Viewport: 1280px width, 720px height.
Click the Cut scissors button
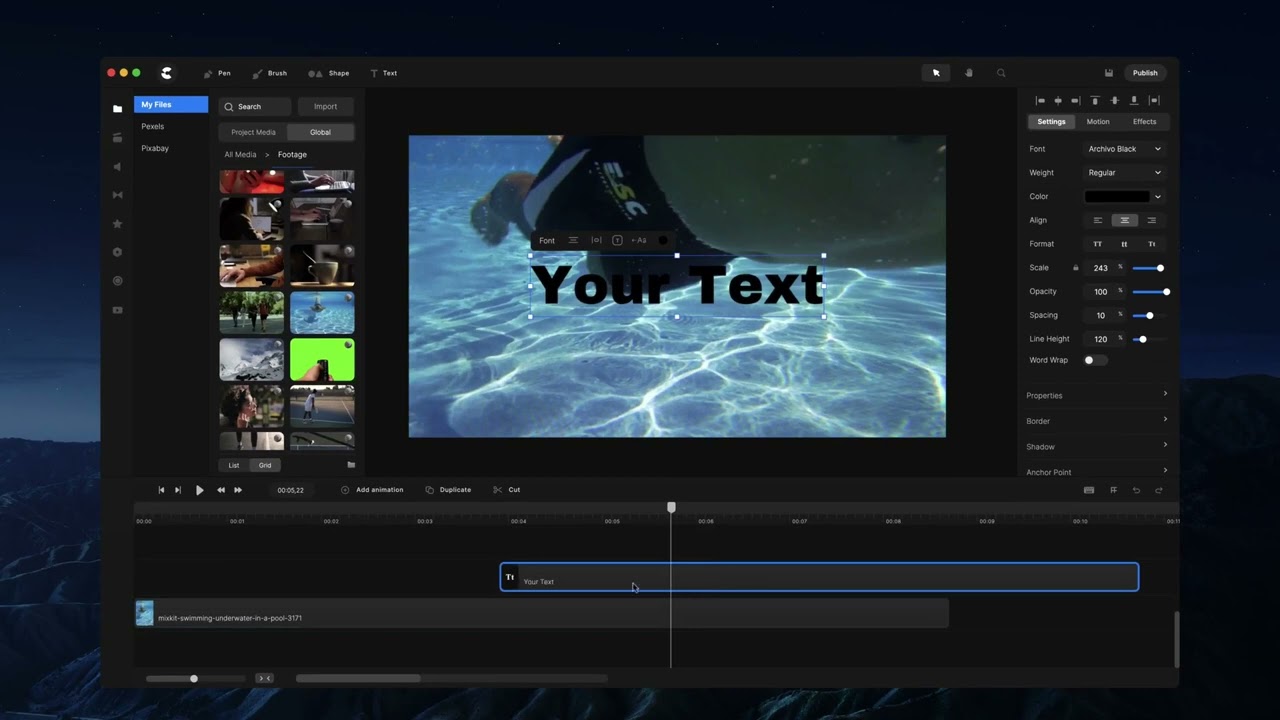506,490
